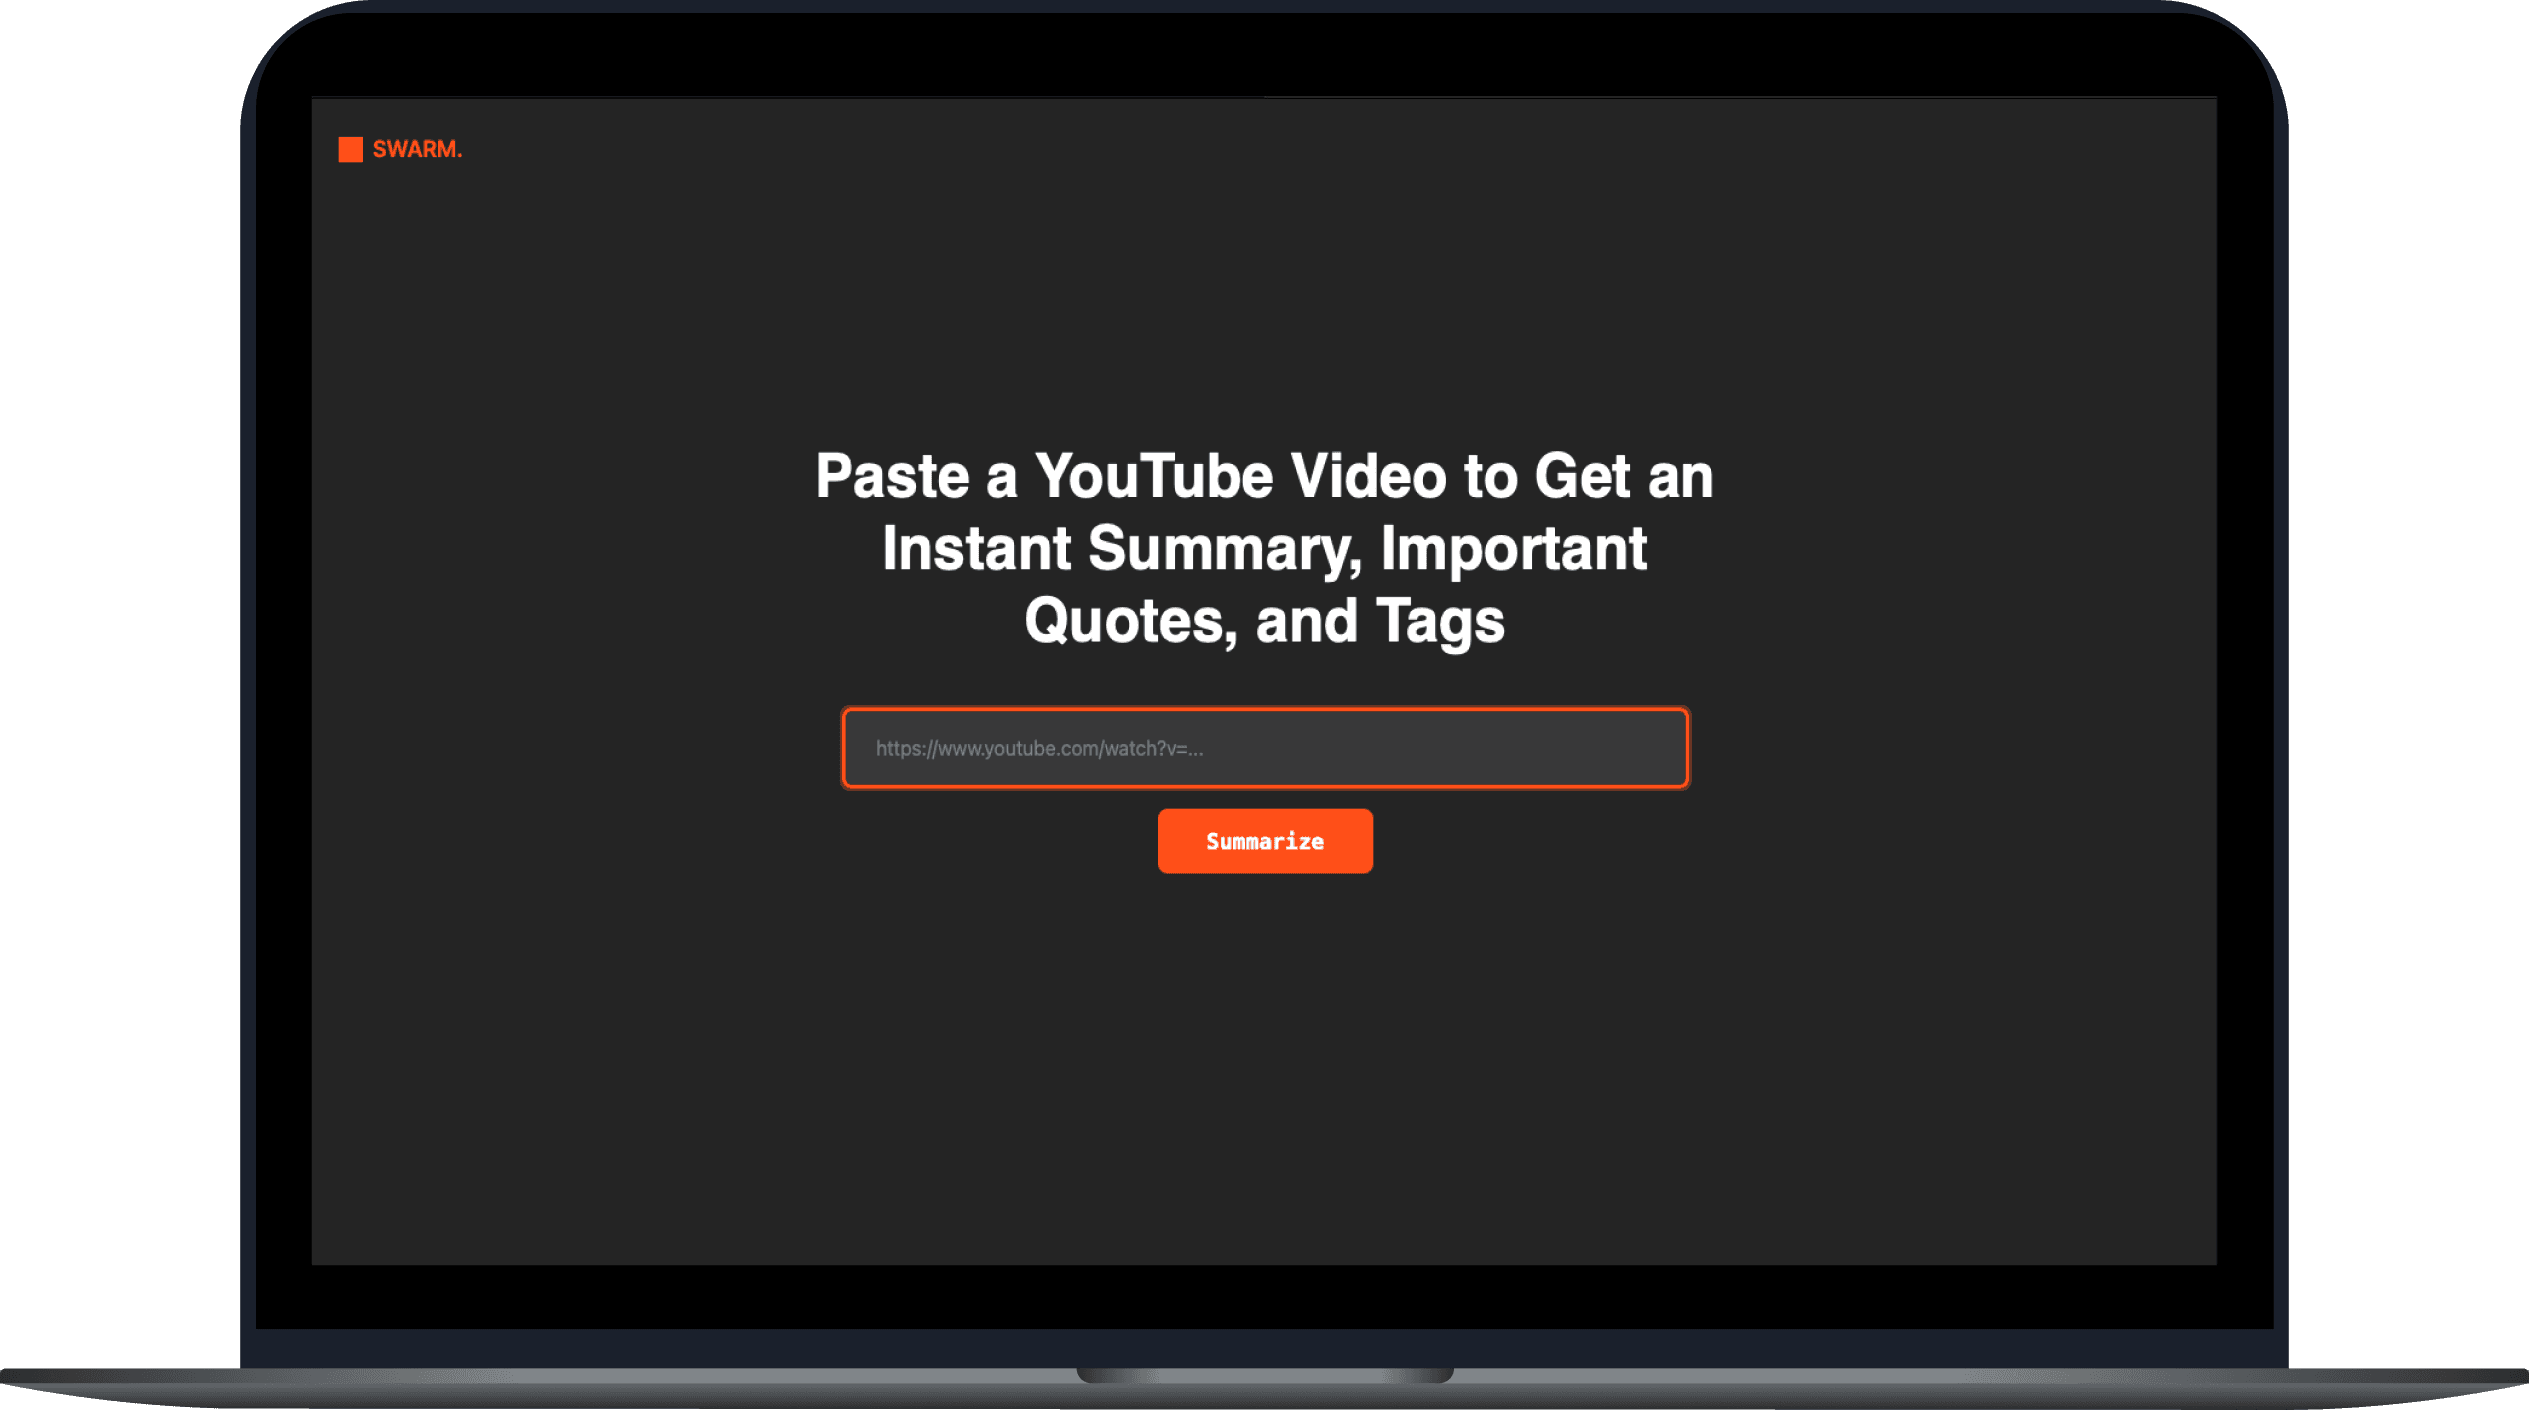Focus the YouTube URL input field
This screenshot has height=1410, width=2529.
pos(1265,748)
